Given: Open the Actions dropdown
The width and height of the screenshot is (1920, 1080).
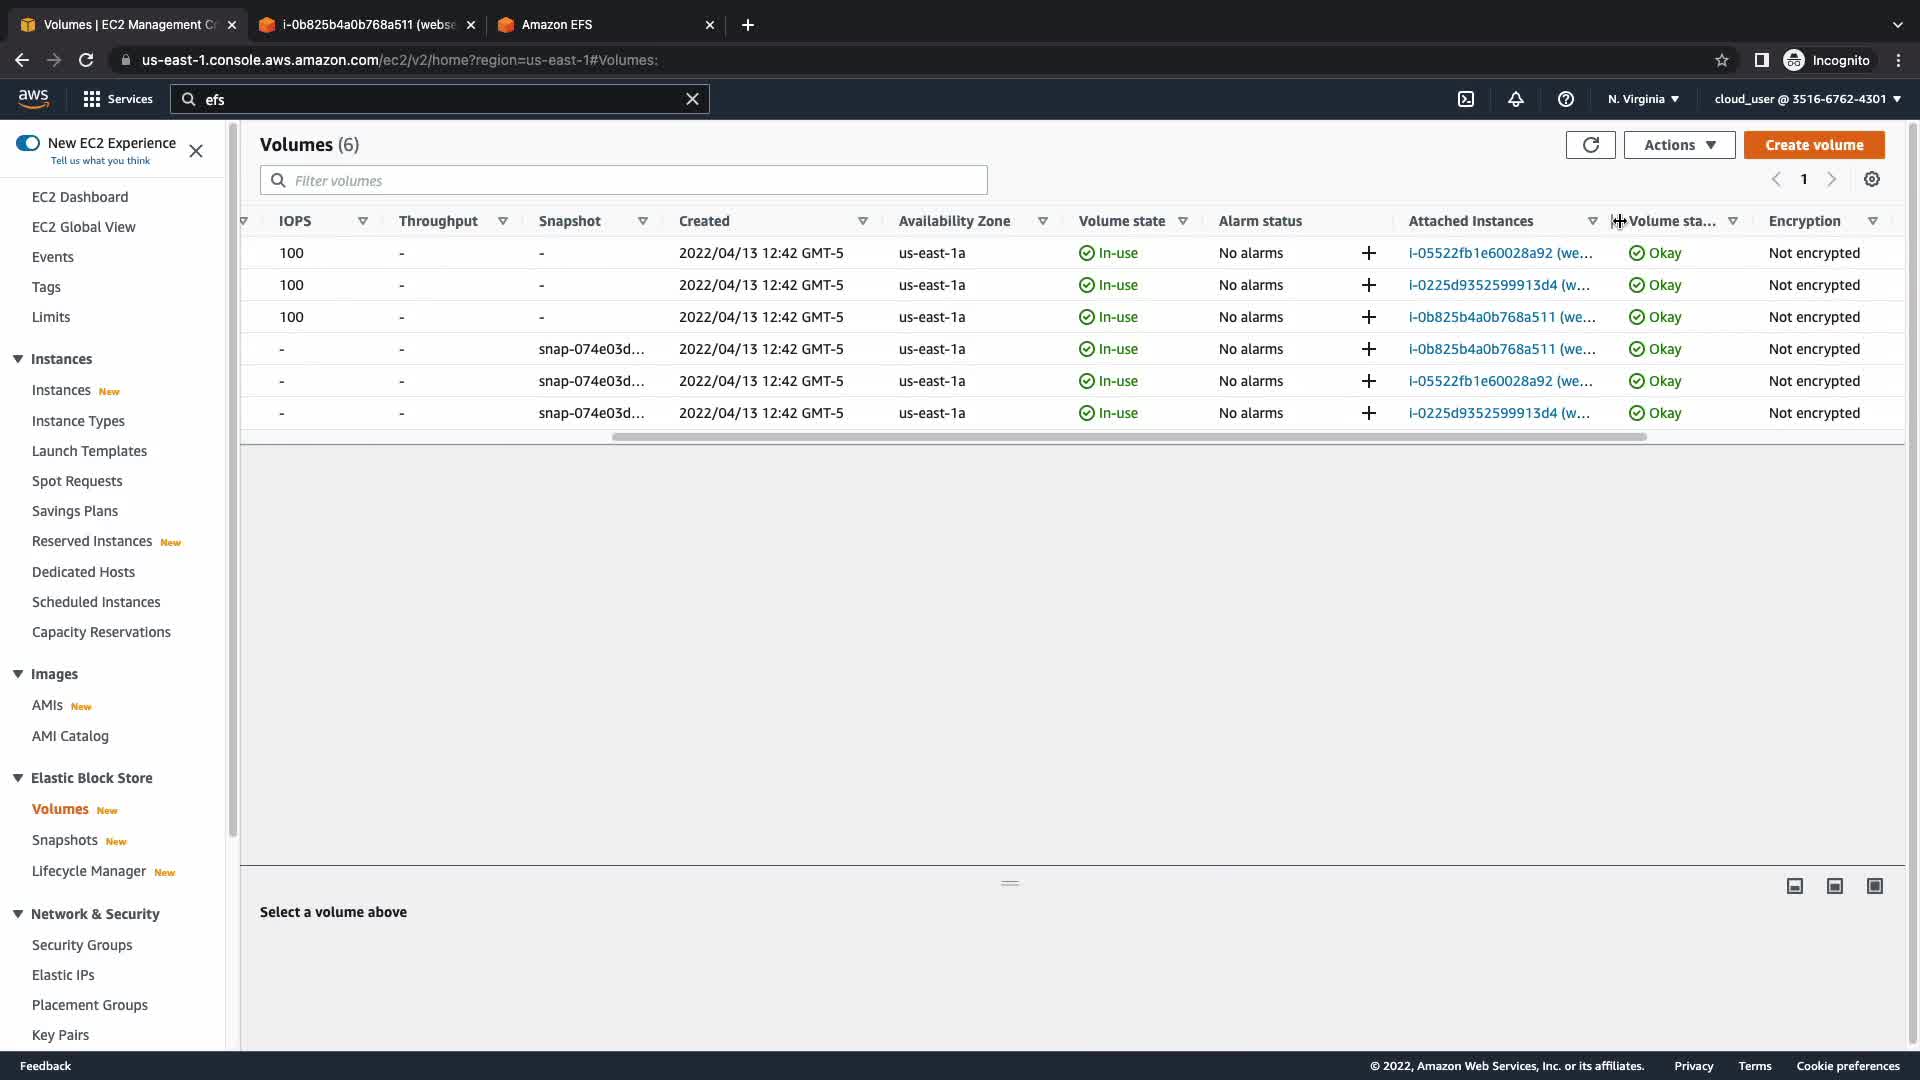Looking at the screenshot, I should coord(1679,145).
